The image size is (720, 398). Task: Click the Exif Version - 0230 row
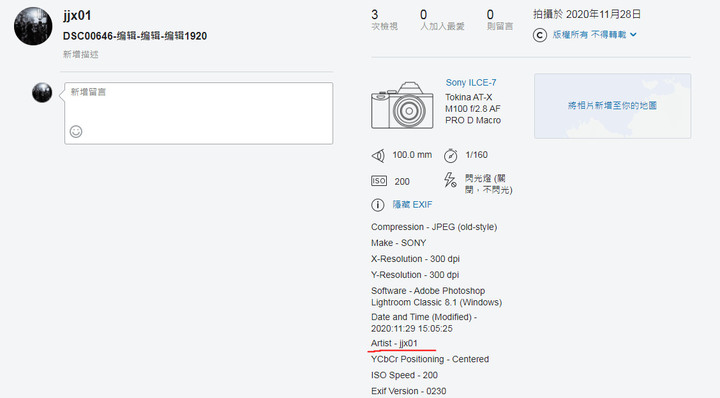pos(409,391)
